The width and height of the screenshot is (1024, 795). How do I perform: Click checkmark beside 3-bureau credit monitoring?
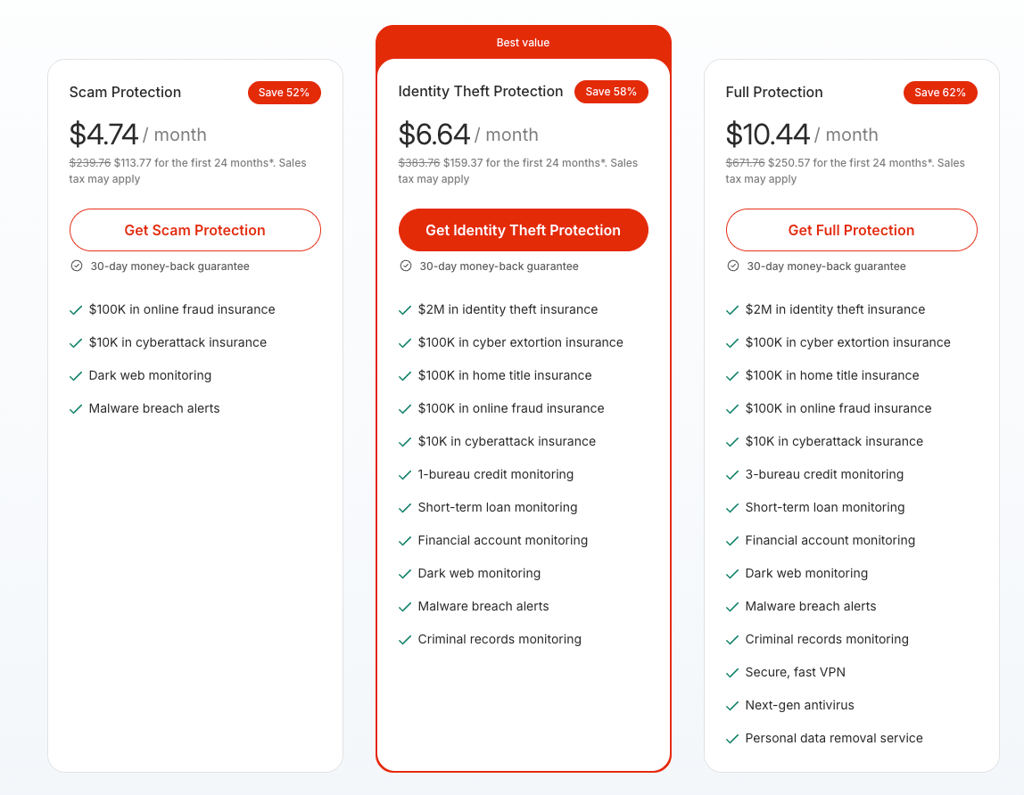pos(732,475)
